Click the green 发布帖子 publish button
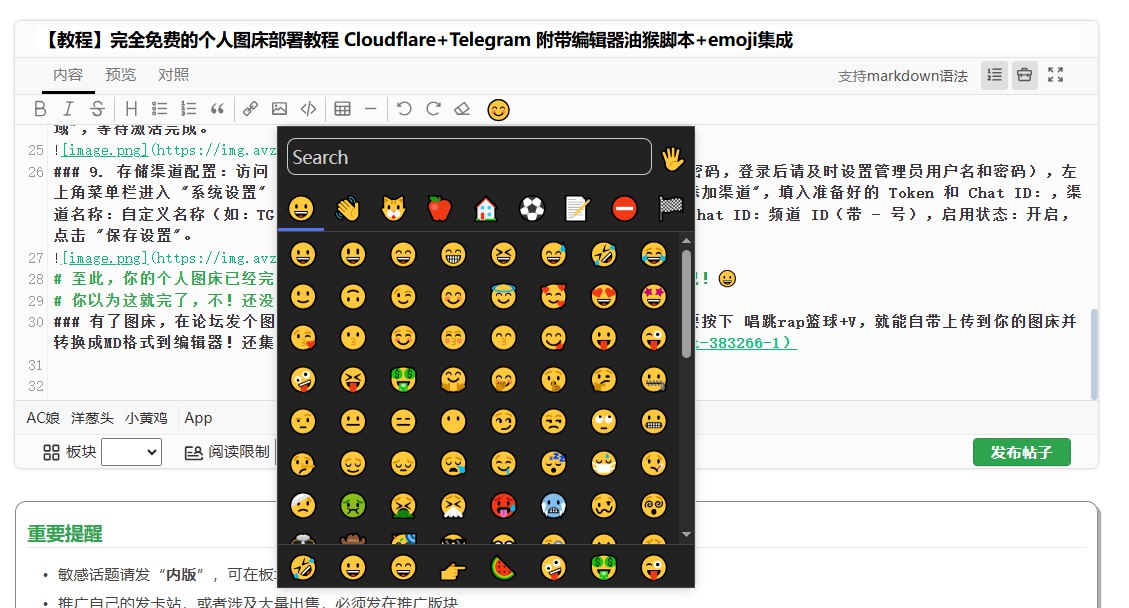 coord(1021,452)
